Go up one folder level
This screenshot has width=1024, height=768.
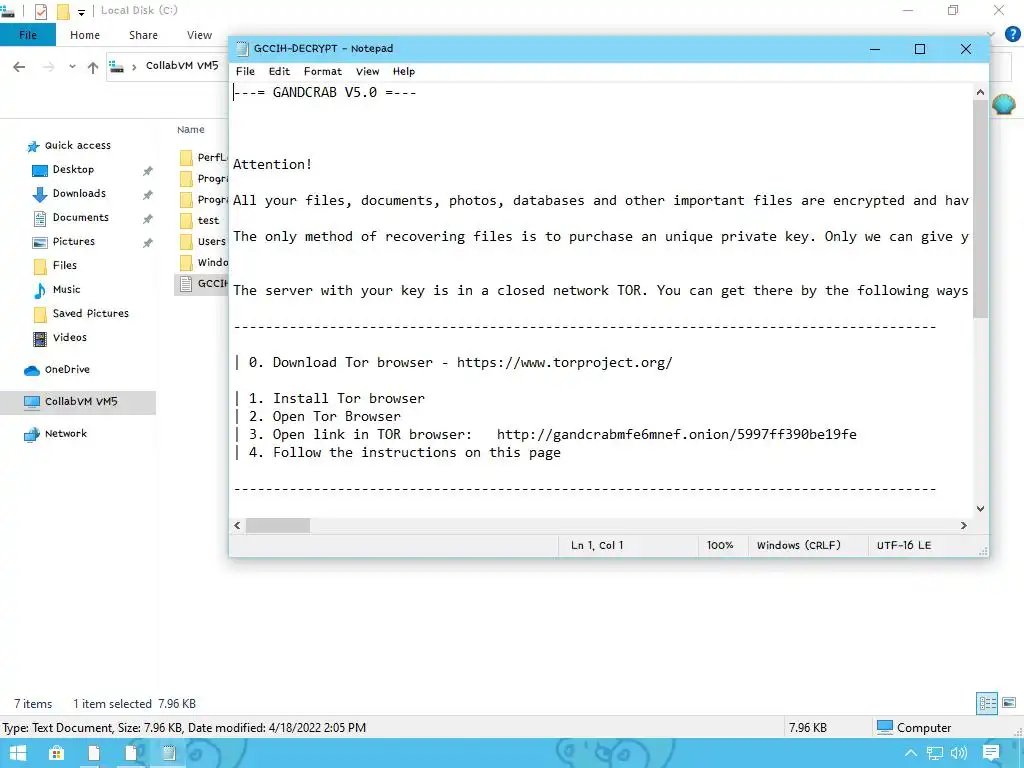coord(93,67)
